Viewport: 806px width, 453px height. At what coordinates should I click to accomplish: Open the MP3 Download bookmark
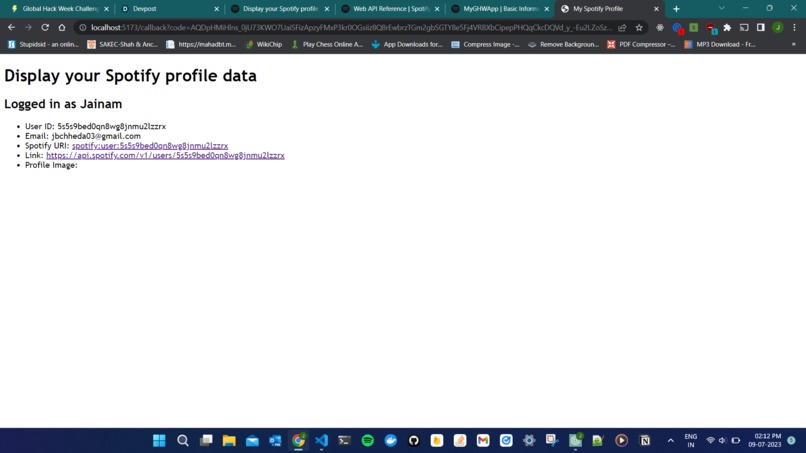[720, 44]
